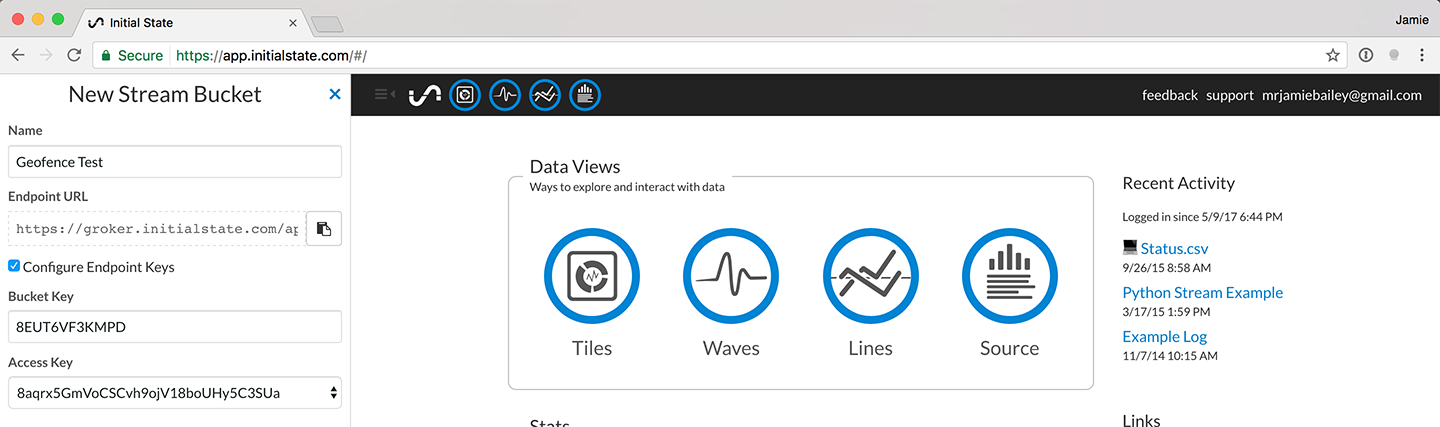Click the small Waves icon in top navbar

pos(505,95)
